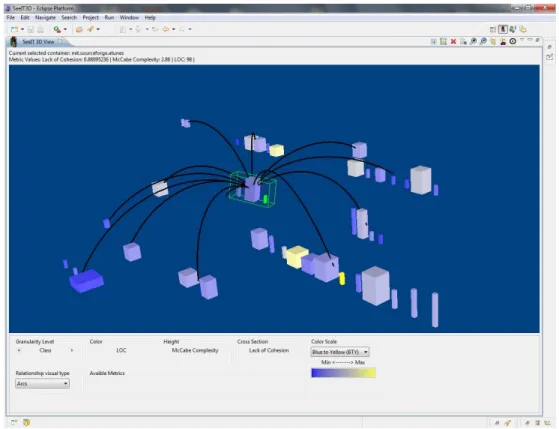The width and height of the screenshot is (559, 429).
Task: Open the Window menu
Action: (129, 17)
